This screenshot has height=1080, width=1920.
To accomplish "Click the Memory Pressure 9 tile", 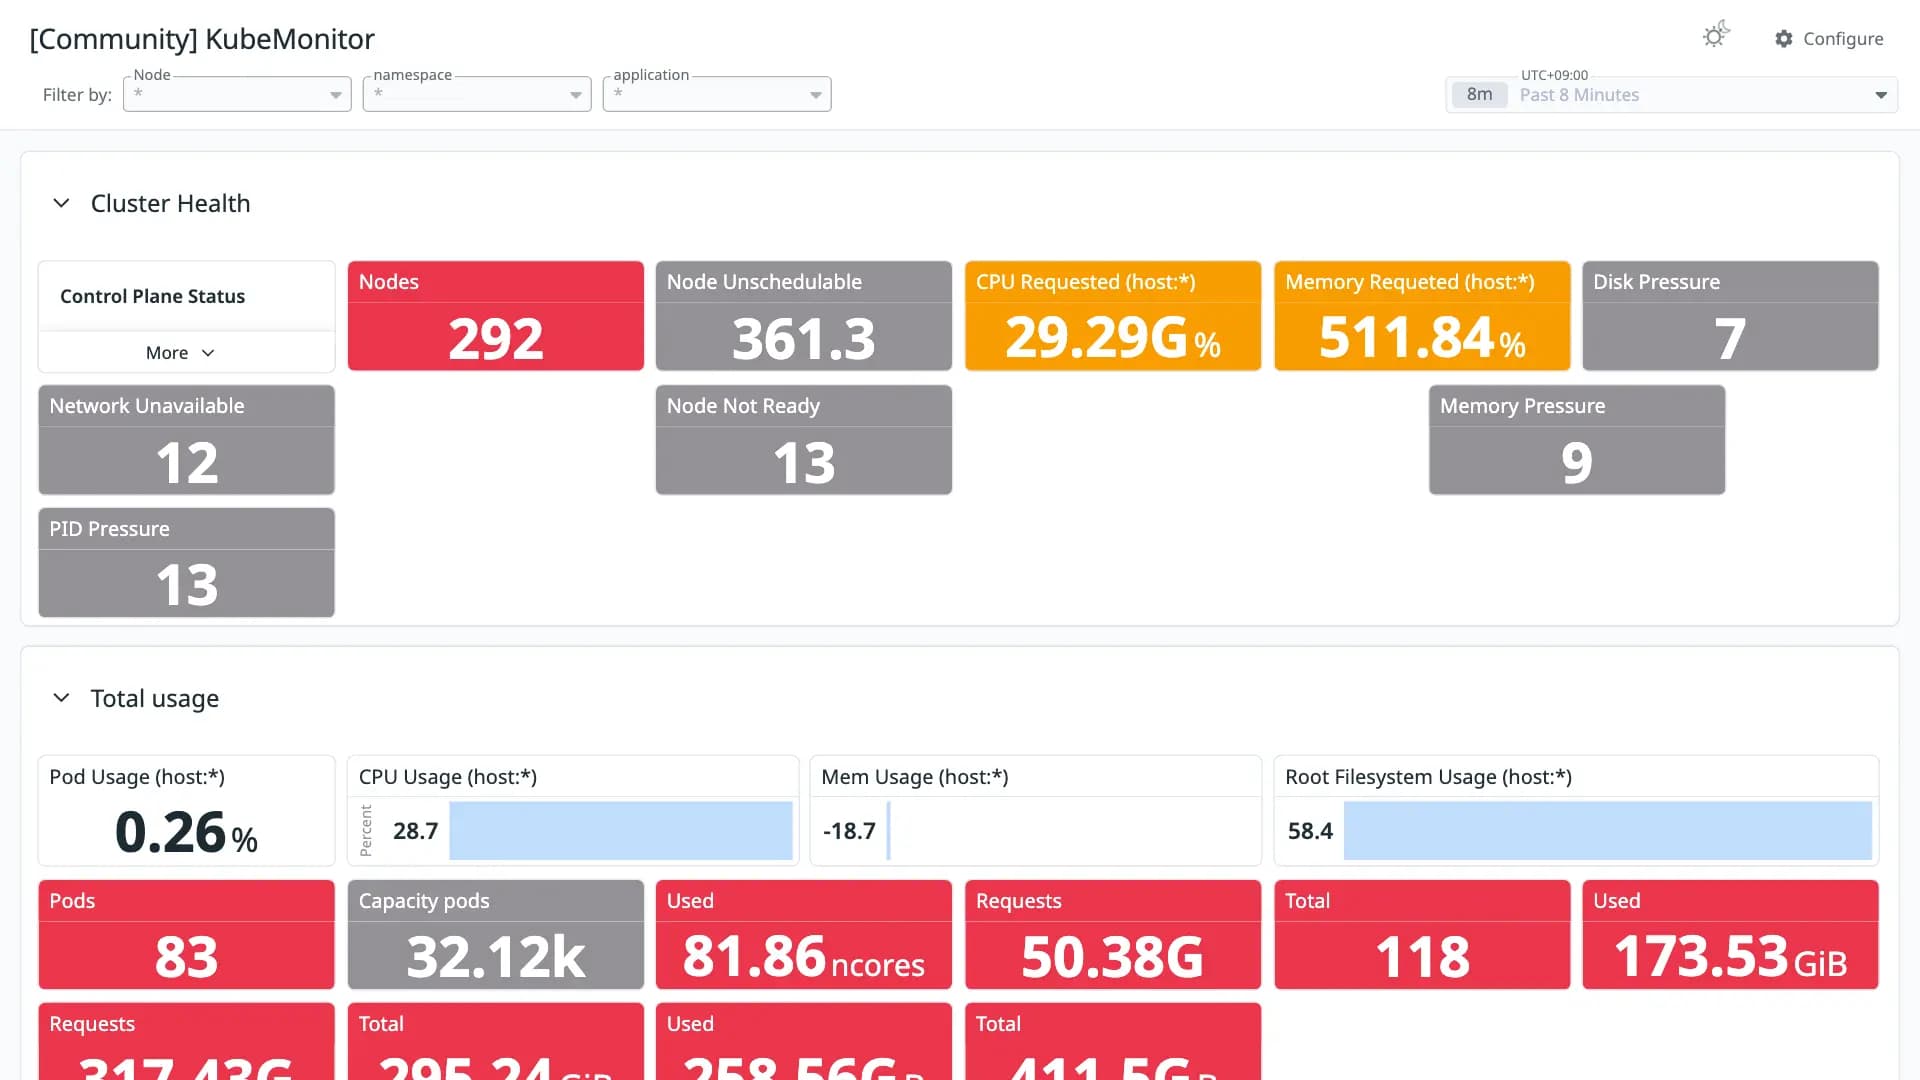I will pyautogui.click(x=1577, y=440).
